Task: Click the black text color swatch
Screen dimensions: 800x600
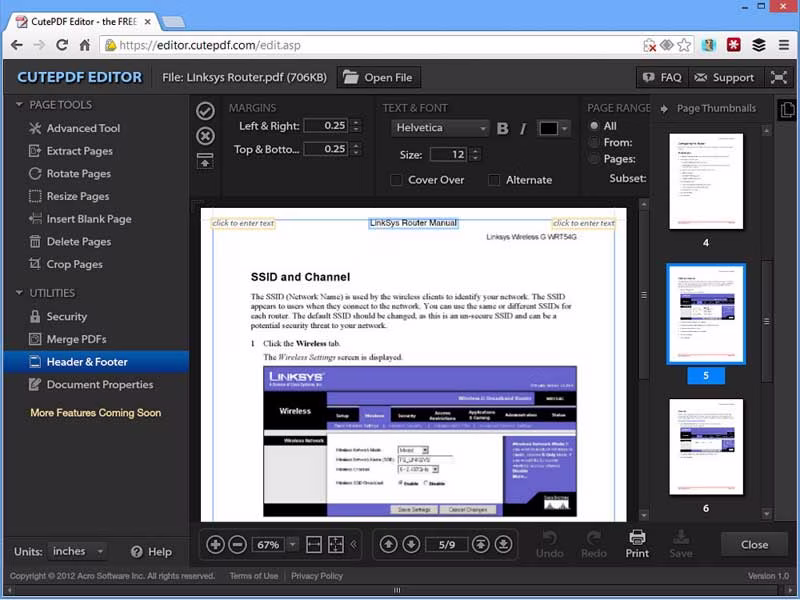Action: pyautogui.click(x=548, y=129)
